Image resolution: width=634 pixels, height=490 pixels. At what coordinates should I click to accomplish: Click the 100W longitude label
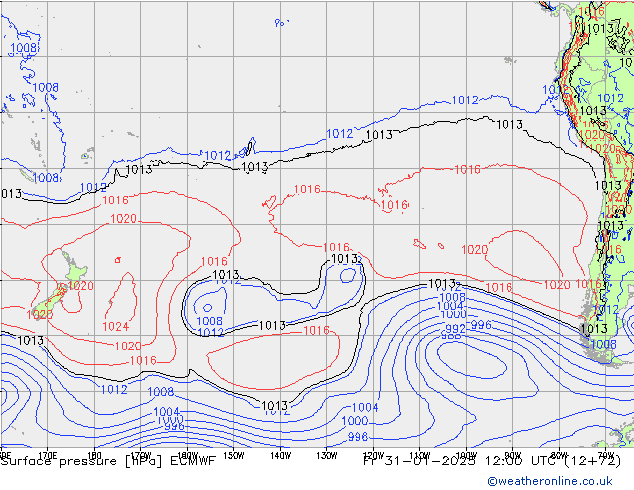(x=466, y=455)
